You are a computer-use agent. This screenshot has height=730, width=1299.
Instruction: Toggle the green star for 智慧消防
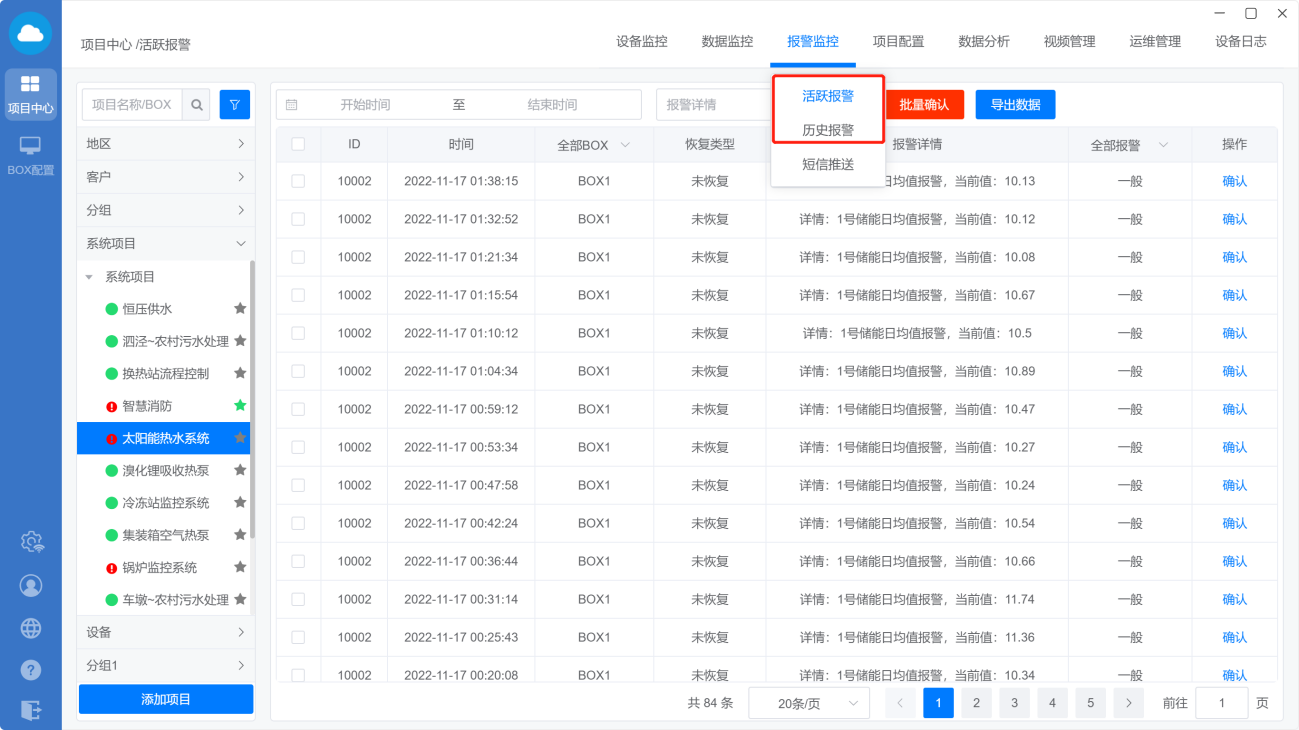click(x=240, y=405)
